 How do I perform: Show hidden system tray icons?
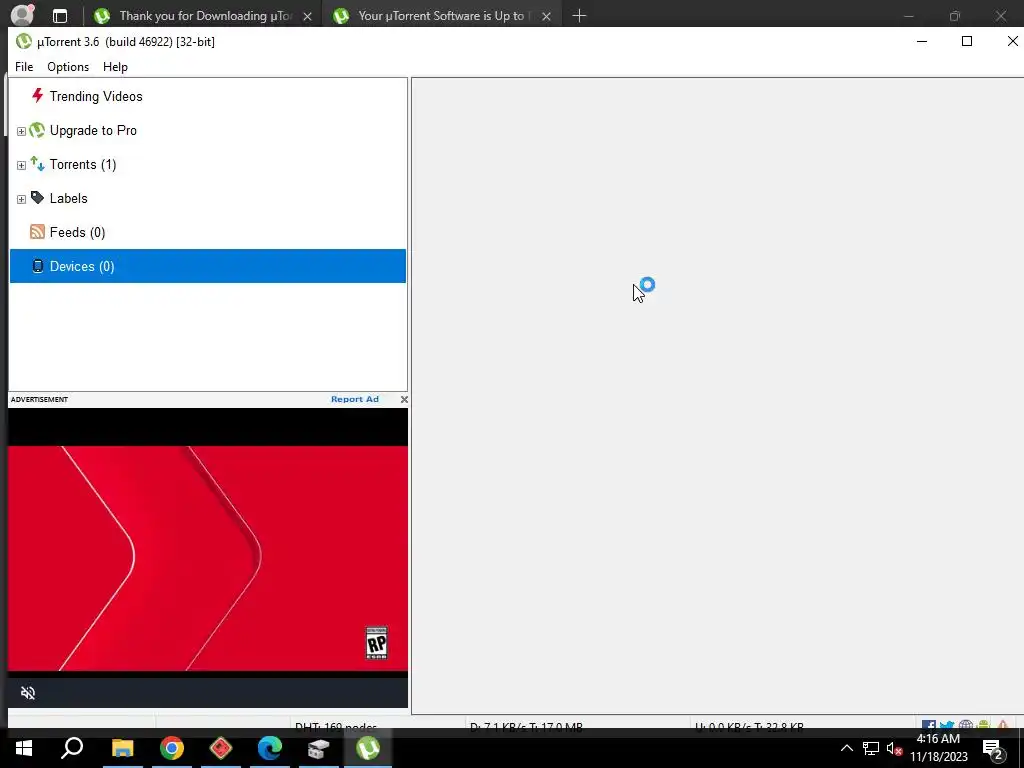point(846,748)
